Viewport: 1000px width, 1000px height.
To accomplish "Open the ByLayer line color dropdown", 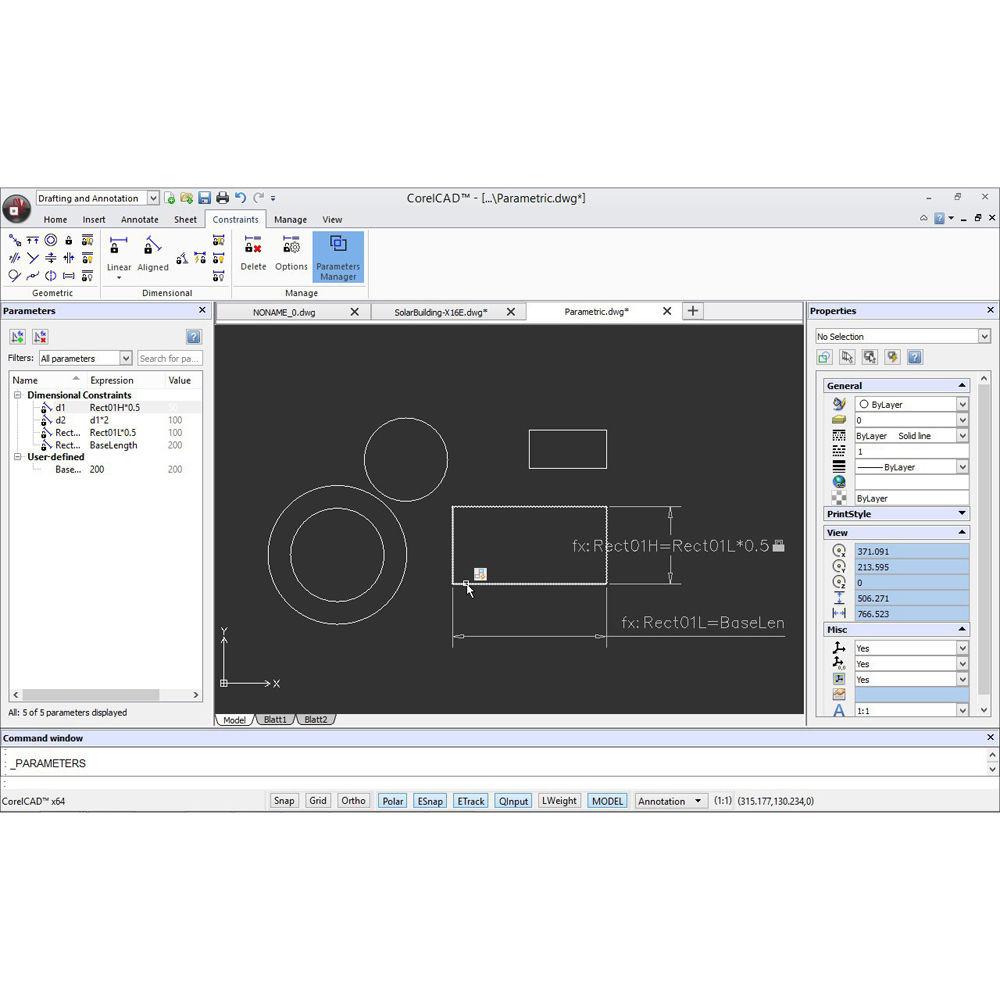I will 962,404.
